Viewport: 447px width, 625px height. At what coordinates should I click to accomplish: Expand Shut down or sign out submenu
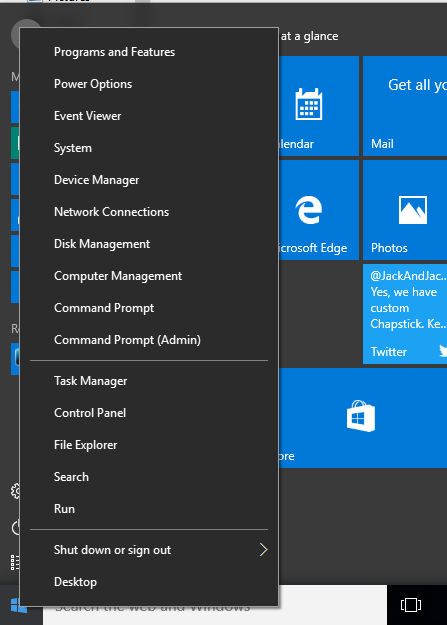coord(149,550)
